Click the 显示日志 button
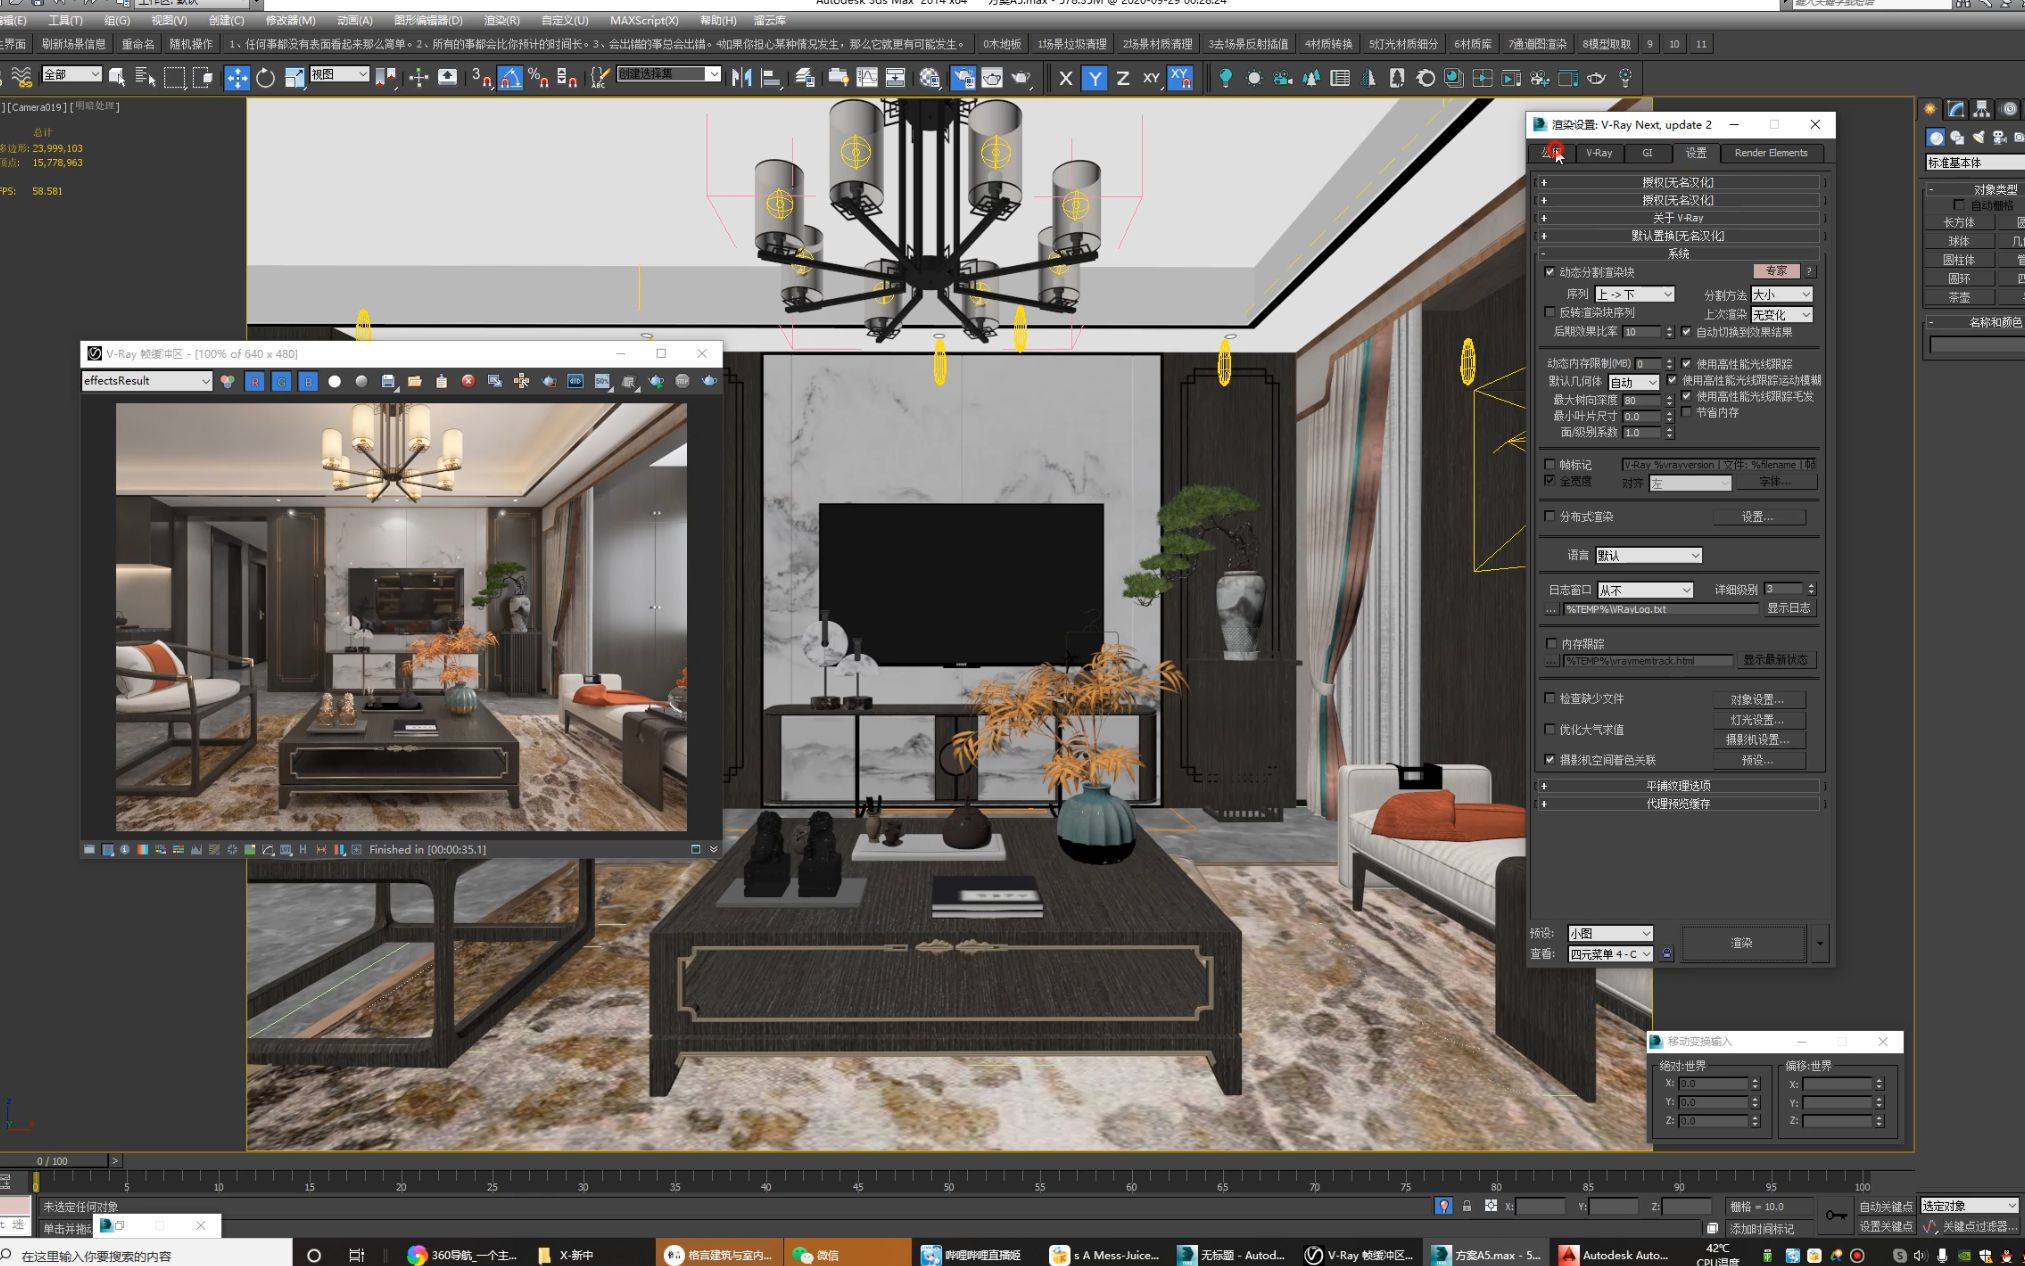This screenshot has height=1266, width=2025. [1788, 608]
